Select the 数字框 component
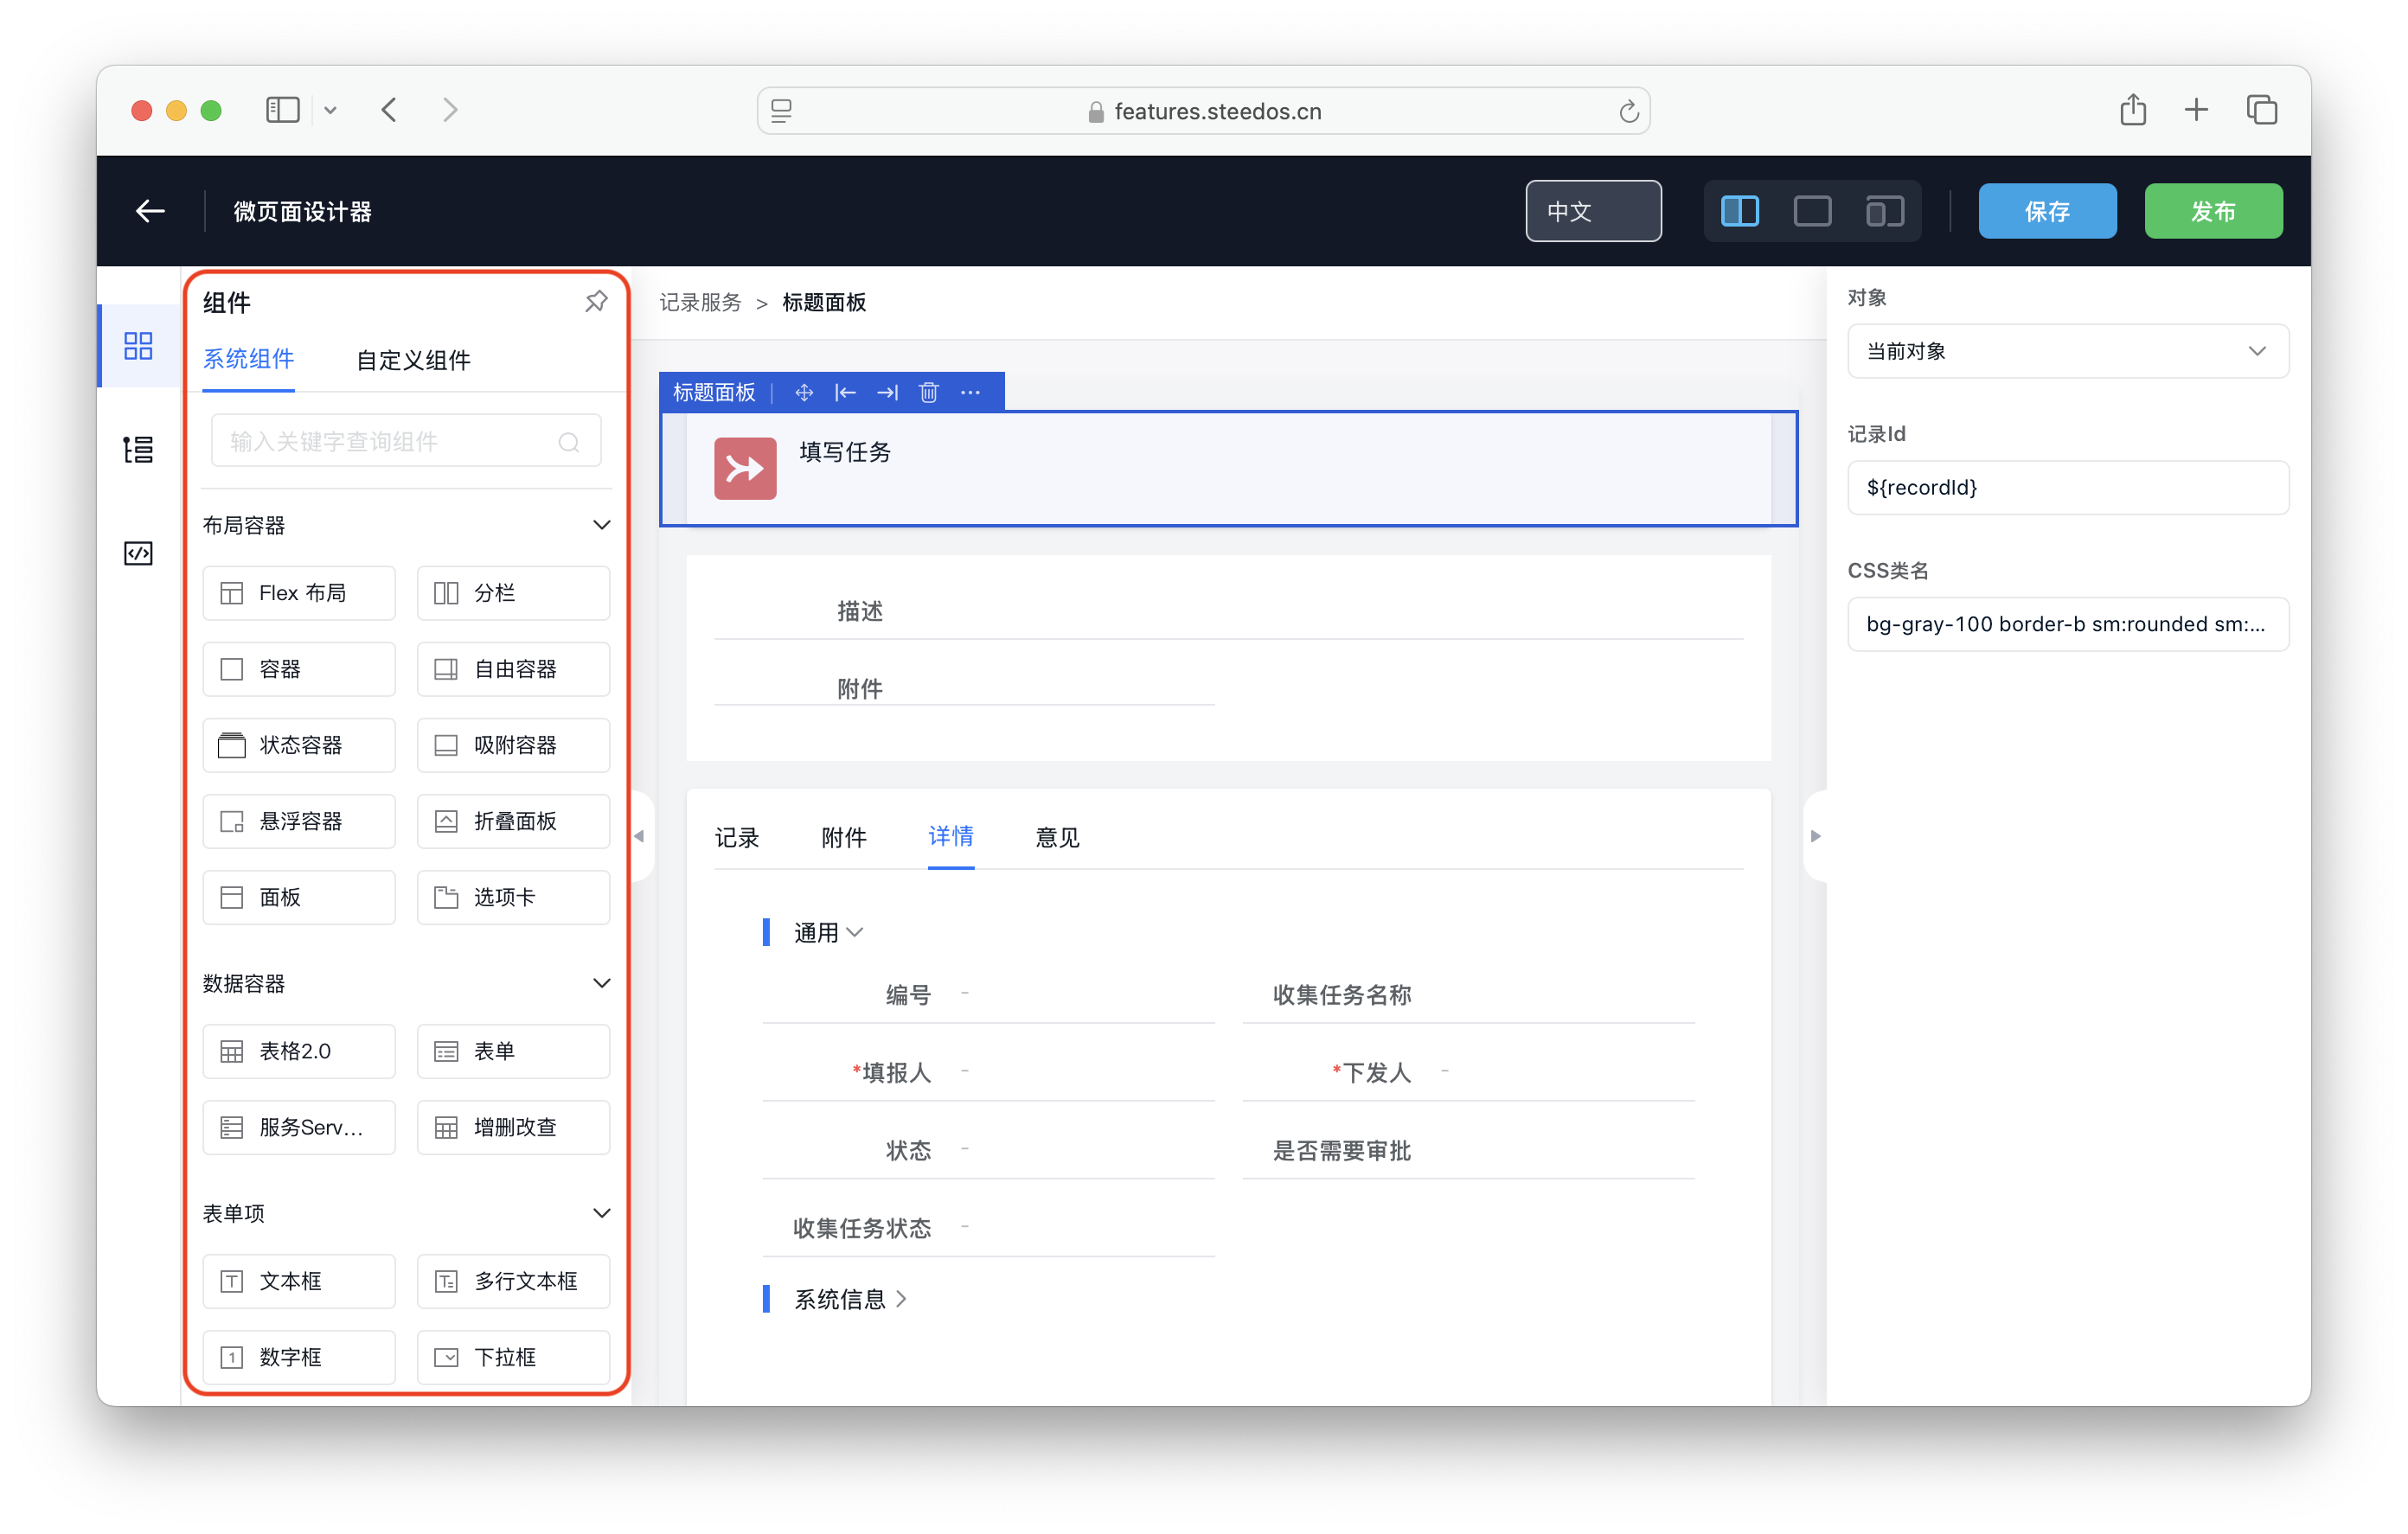This screenshot has height=1534, width=2408. pos(299,1357)
